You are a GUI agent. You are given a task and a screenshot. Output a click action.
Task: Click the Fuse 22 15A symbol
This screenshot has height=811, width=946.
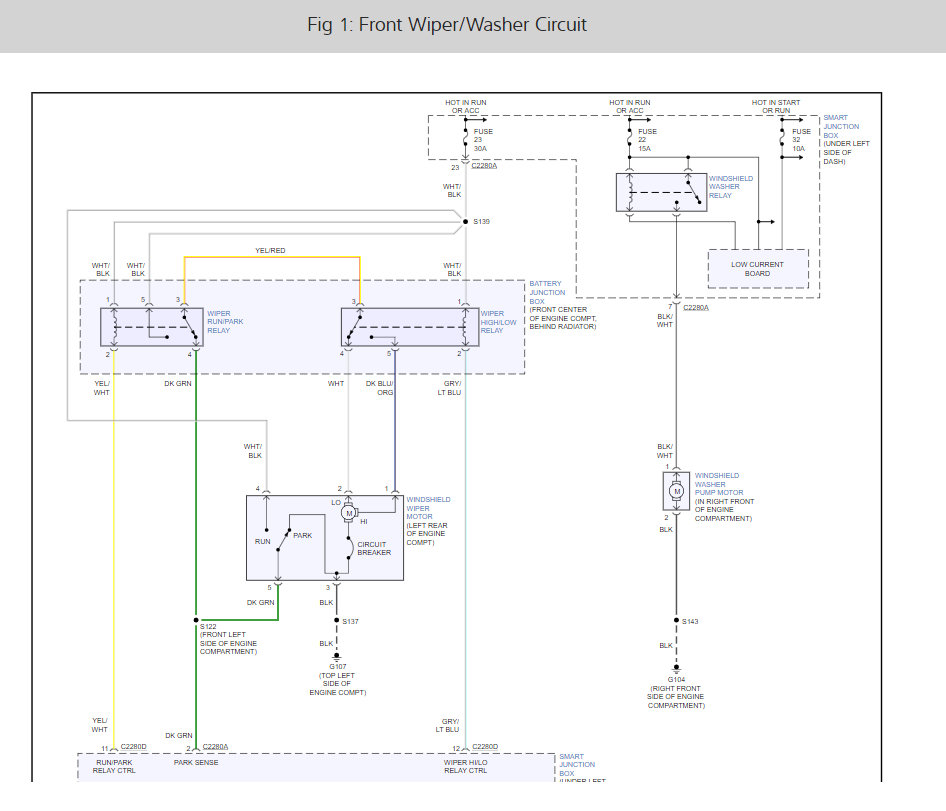coord(629,136)
